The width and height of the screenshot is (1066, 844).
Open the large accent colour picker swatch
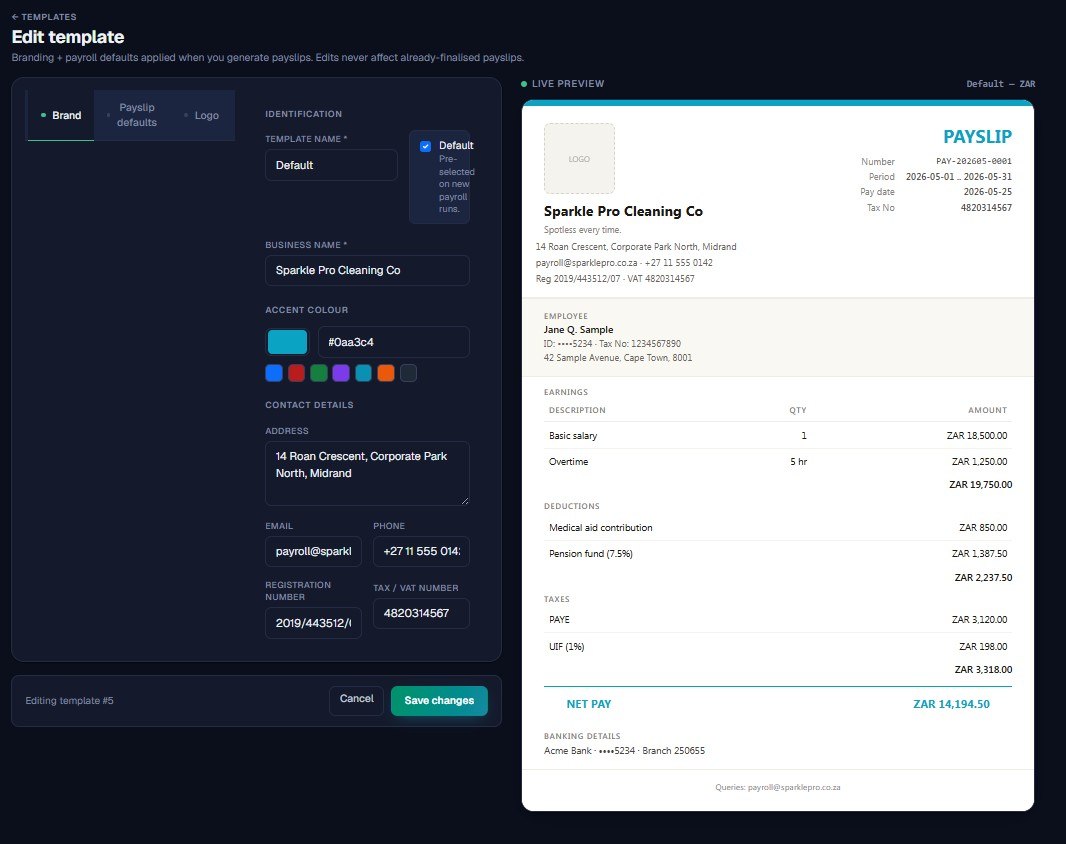[288, 342]
